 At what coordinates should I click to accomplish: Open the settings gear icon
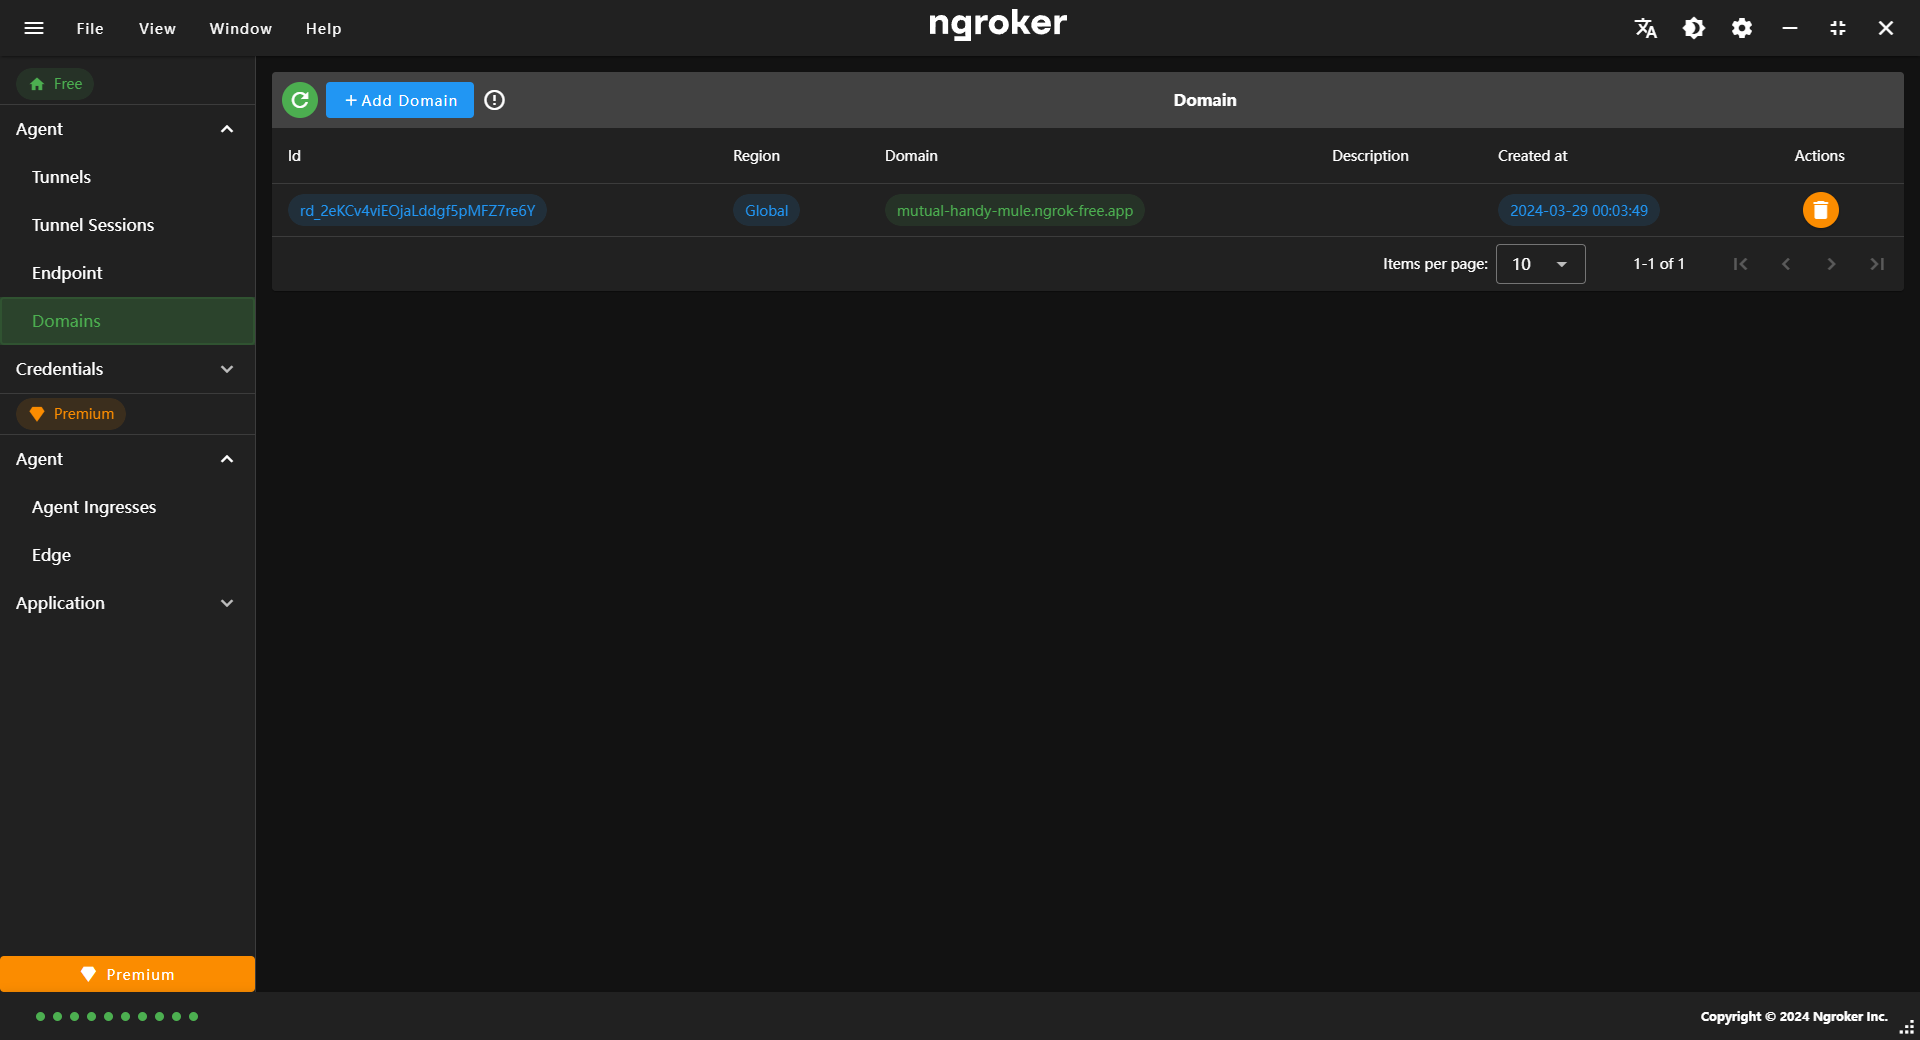(x=1741, y=28)
